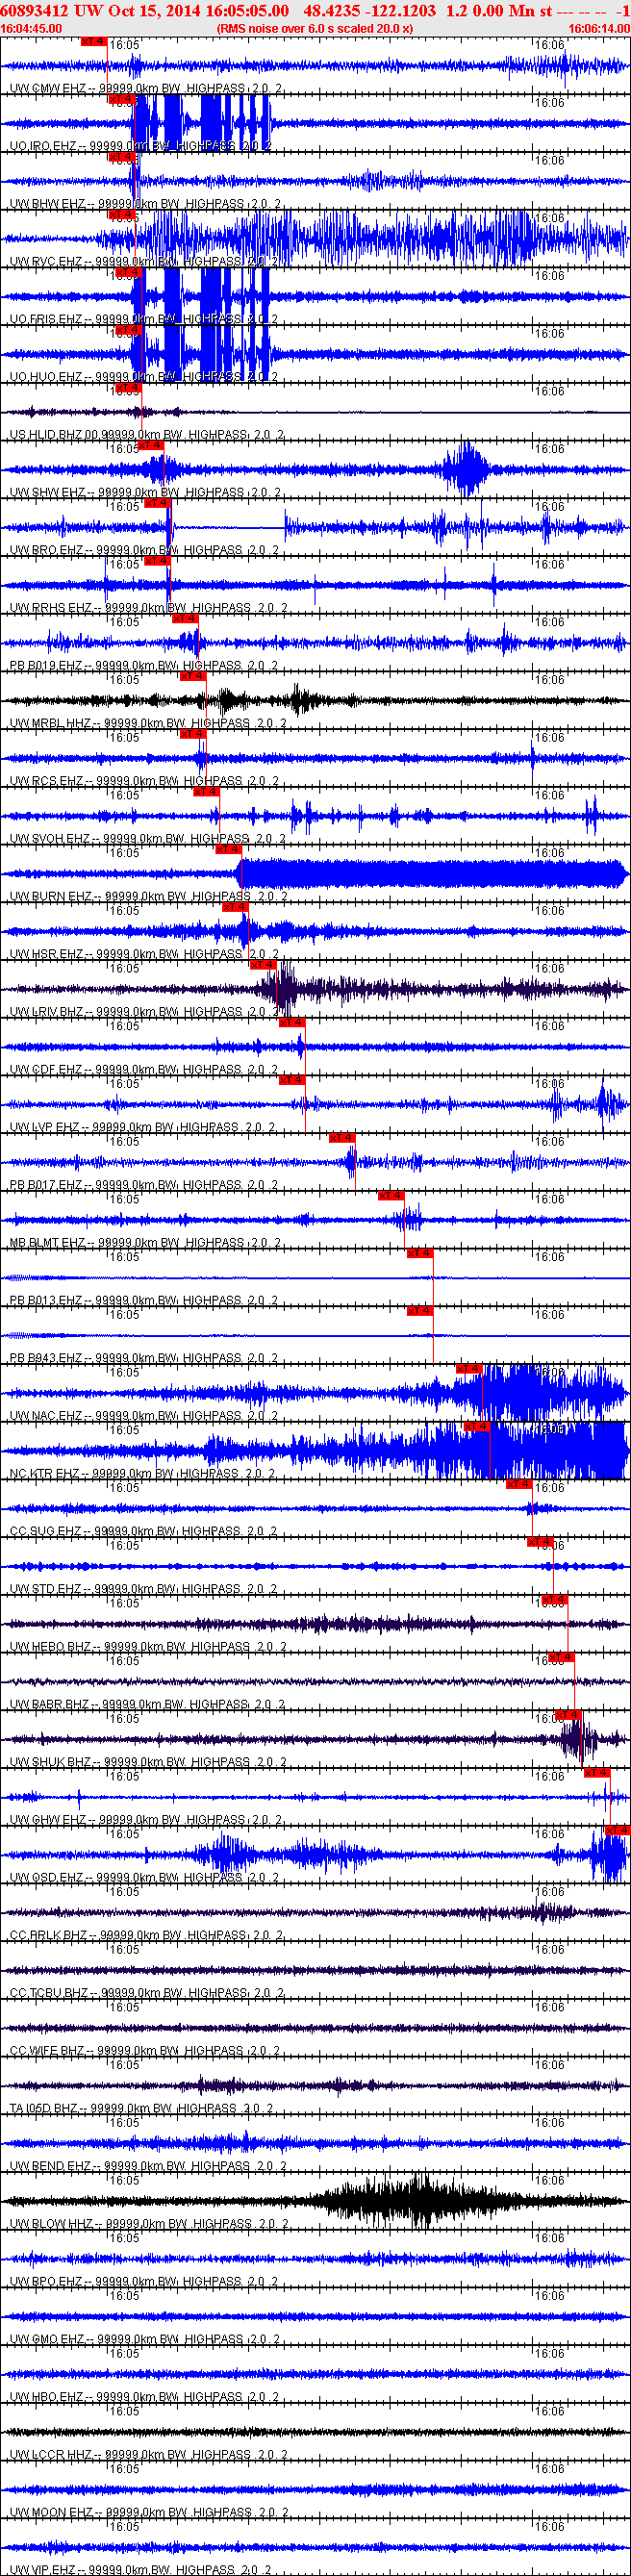Click the red pick flag on the NAC trace
The width and height of the screenshot is (631, 2576).
tap(469, 1369)
